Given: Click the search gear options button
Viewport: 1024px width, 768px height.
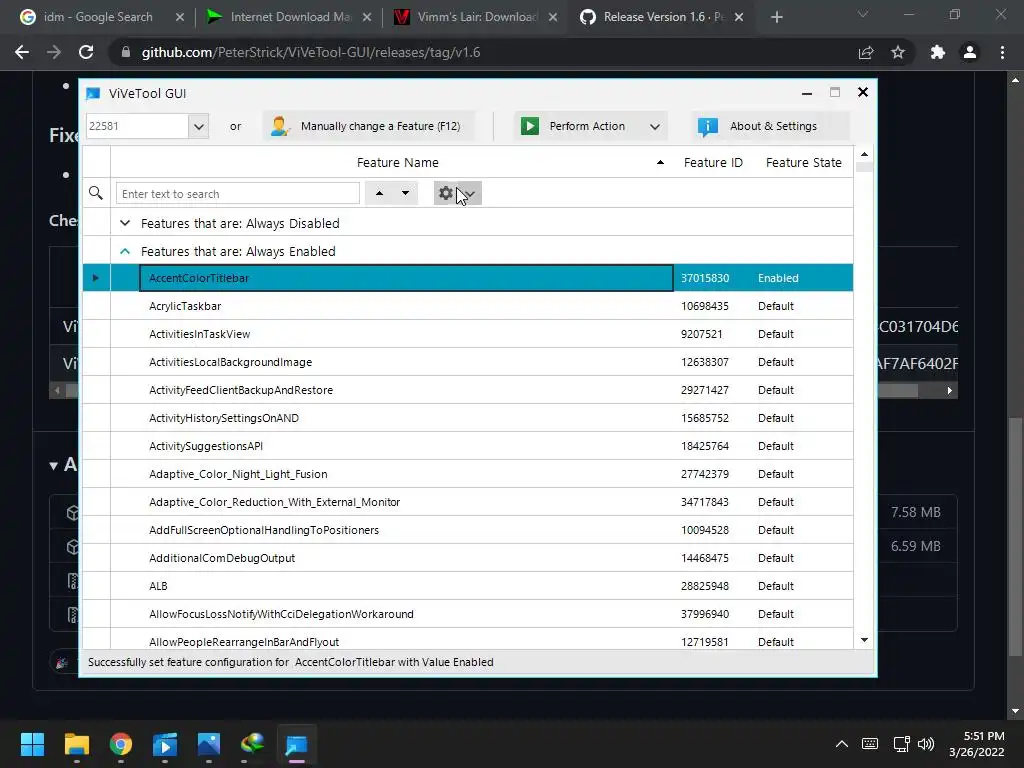Looking at the screenshot, I should (457, 193).
